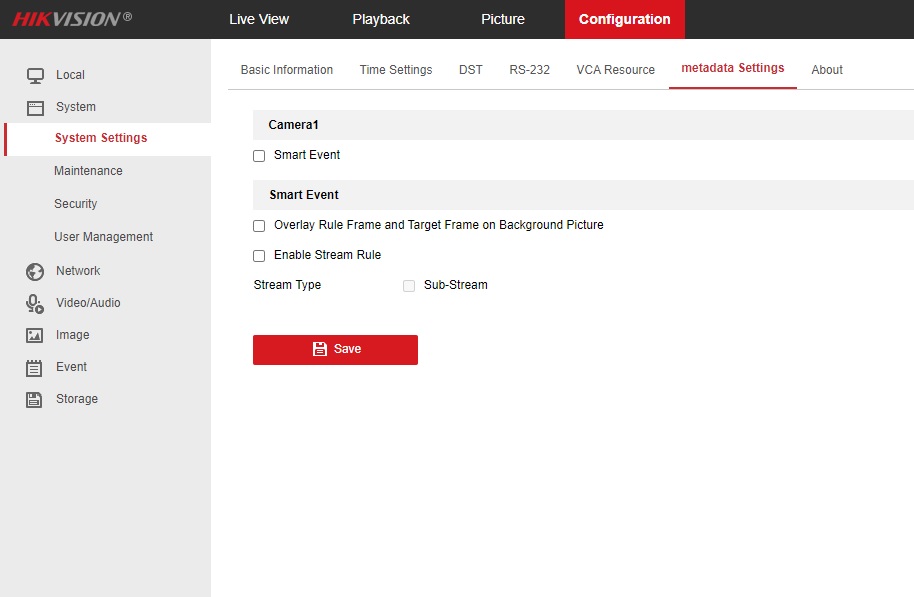
Task: Toggle the Sub-Stream checkbox
Action: pos(409,286)
